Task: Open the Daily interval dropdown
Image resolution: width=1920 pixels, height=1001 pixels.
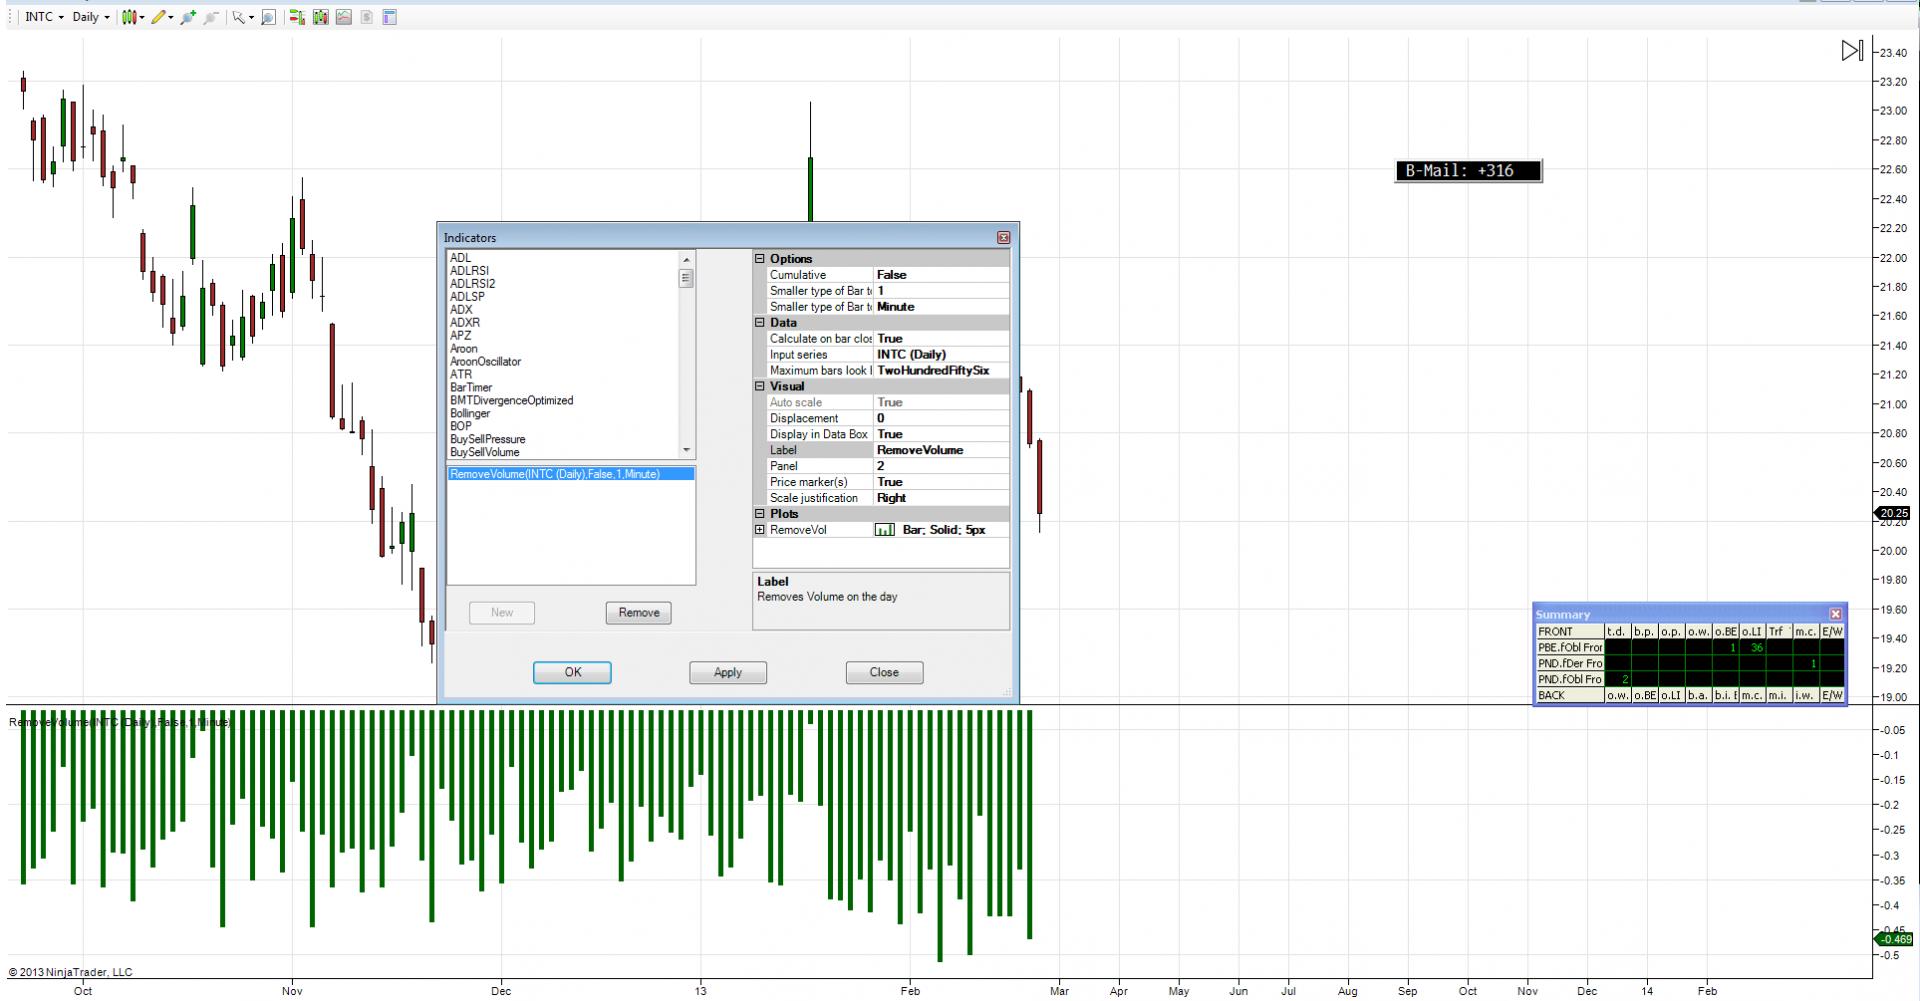Action: [90, 17]
